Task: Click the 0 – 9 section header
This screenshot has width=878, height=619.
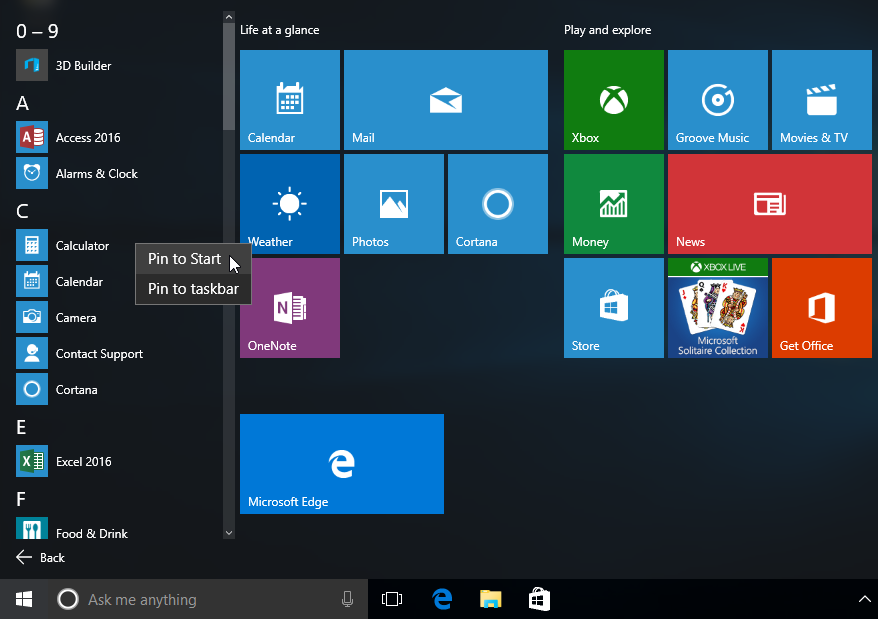Action: click(37, 31)
